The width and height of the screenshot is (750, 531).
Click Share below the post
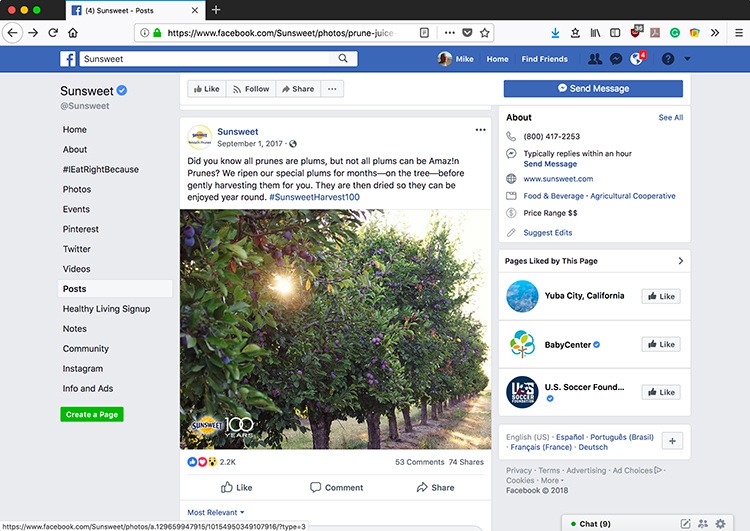tap(435, 487)
